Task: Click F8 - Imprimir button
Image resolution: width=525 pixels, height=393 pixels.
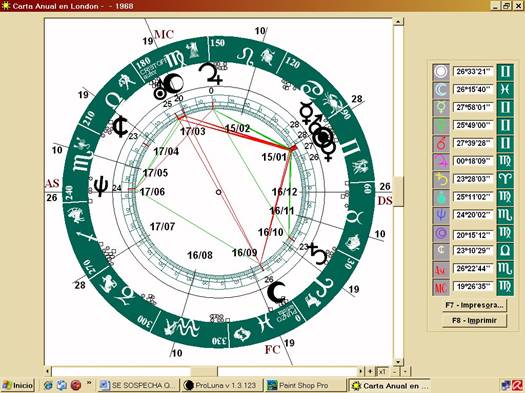Action: tap(474, 321)
